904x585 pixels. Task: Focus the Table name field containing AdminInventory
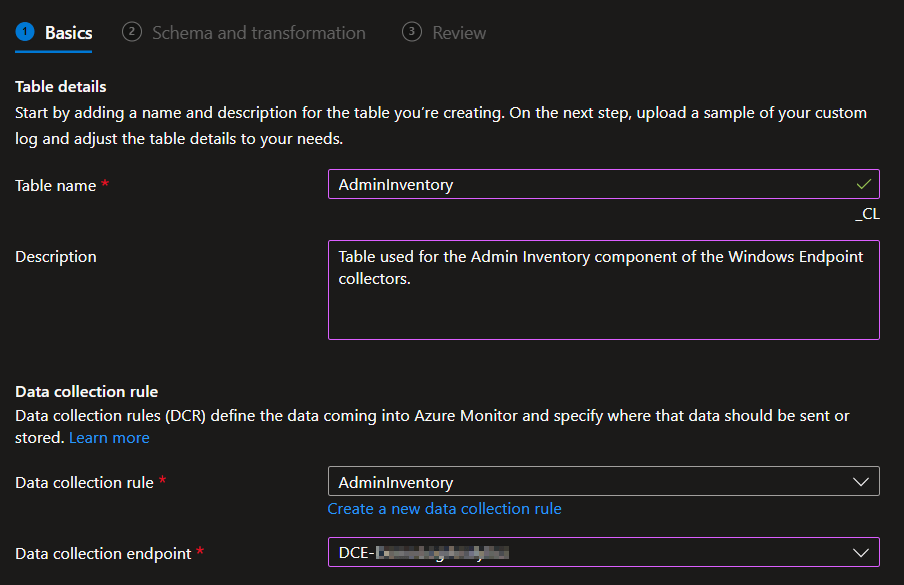590,184
